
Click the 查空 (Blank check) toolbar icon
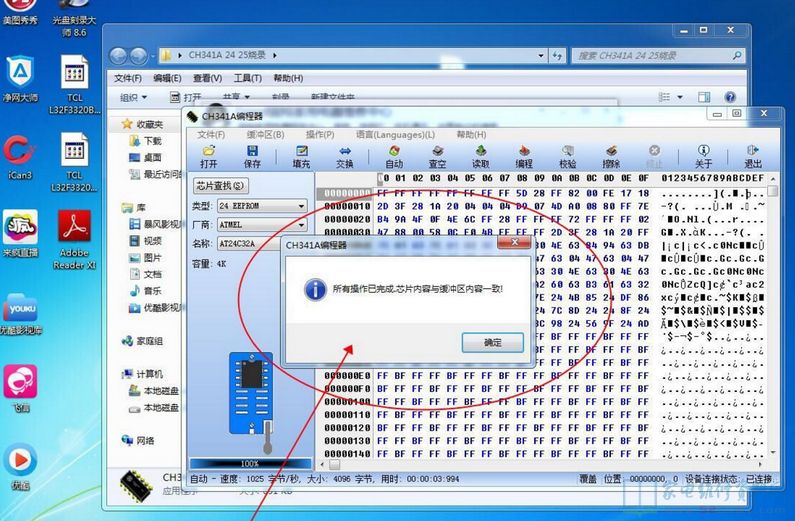click(x=438, y=157)
